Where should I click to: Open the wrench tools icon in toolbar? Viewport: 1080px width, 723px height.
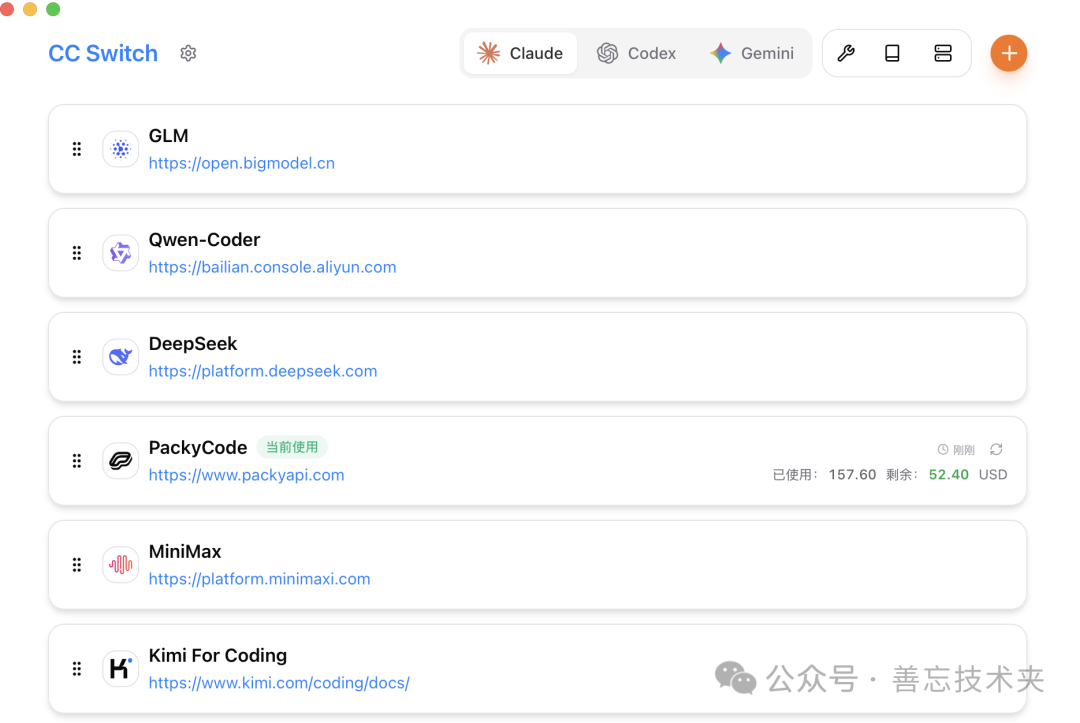coord(846,53)
